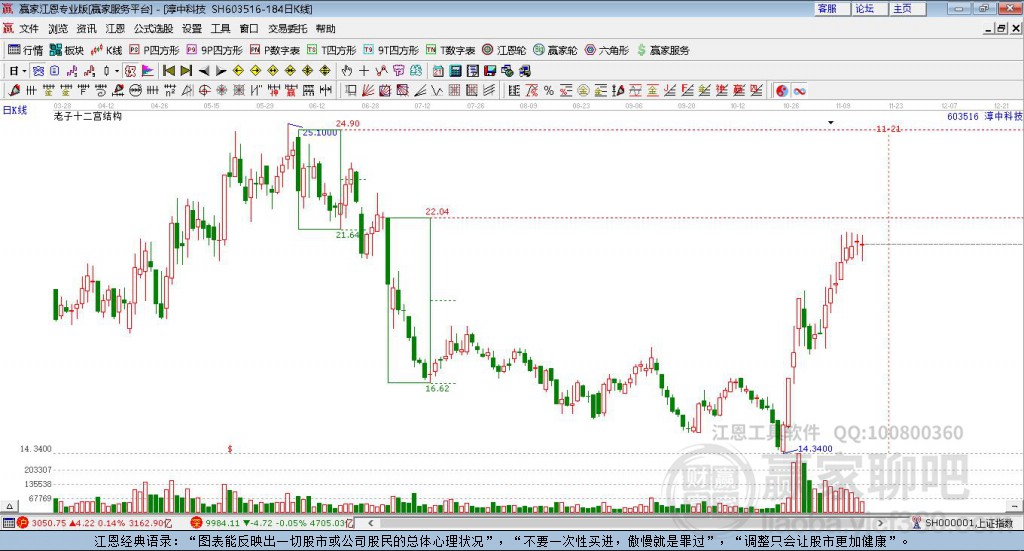Viewport: 1024px width, 551px height.
Task: Open 赢家服务 with the dollar icon
Action: [x=663, y=50]
